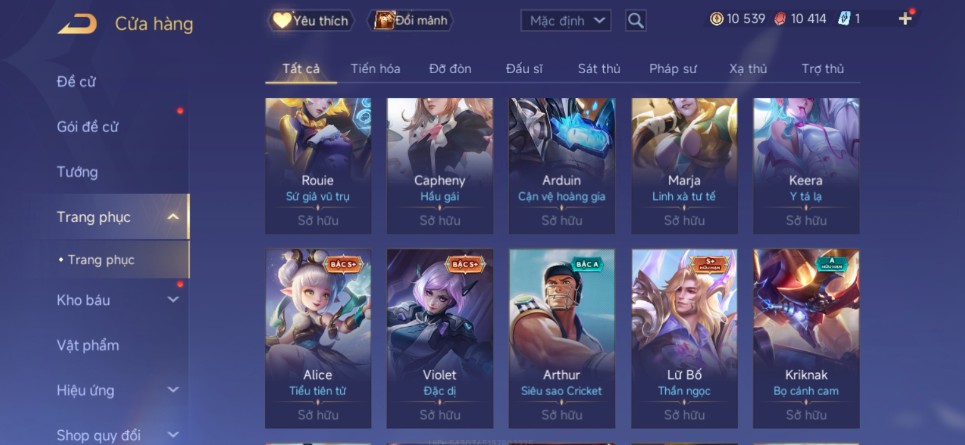Open the Mặc định sort dropdown
This screenshot has width=965, height=445.
(x=566, y=21)
